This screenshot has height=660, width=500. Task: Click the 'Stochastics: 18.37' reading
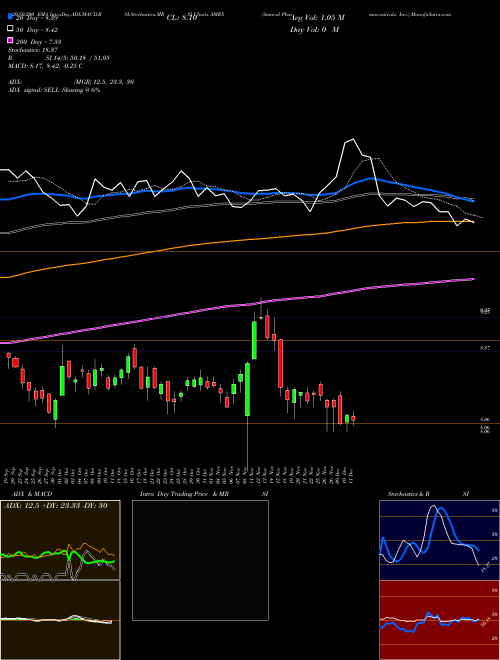(32, 50)
